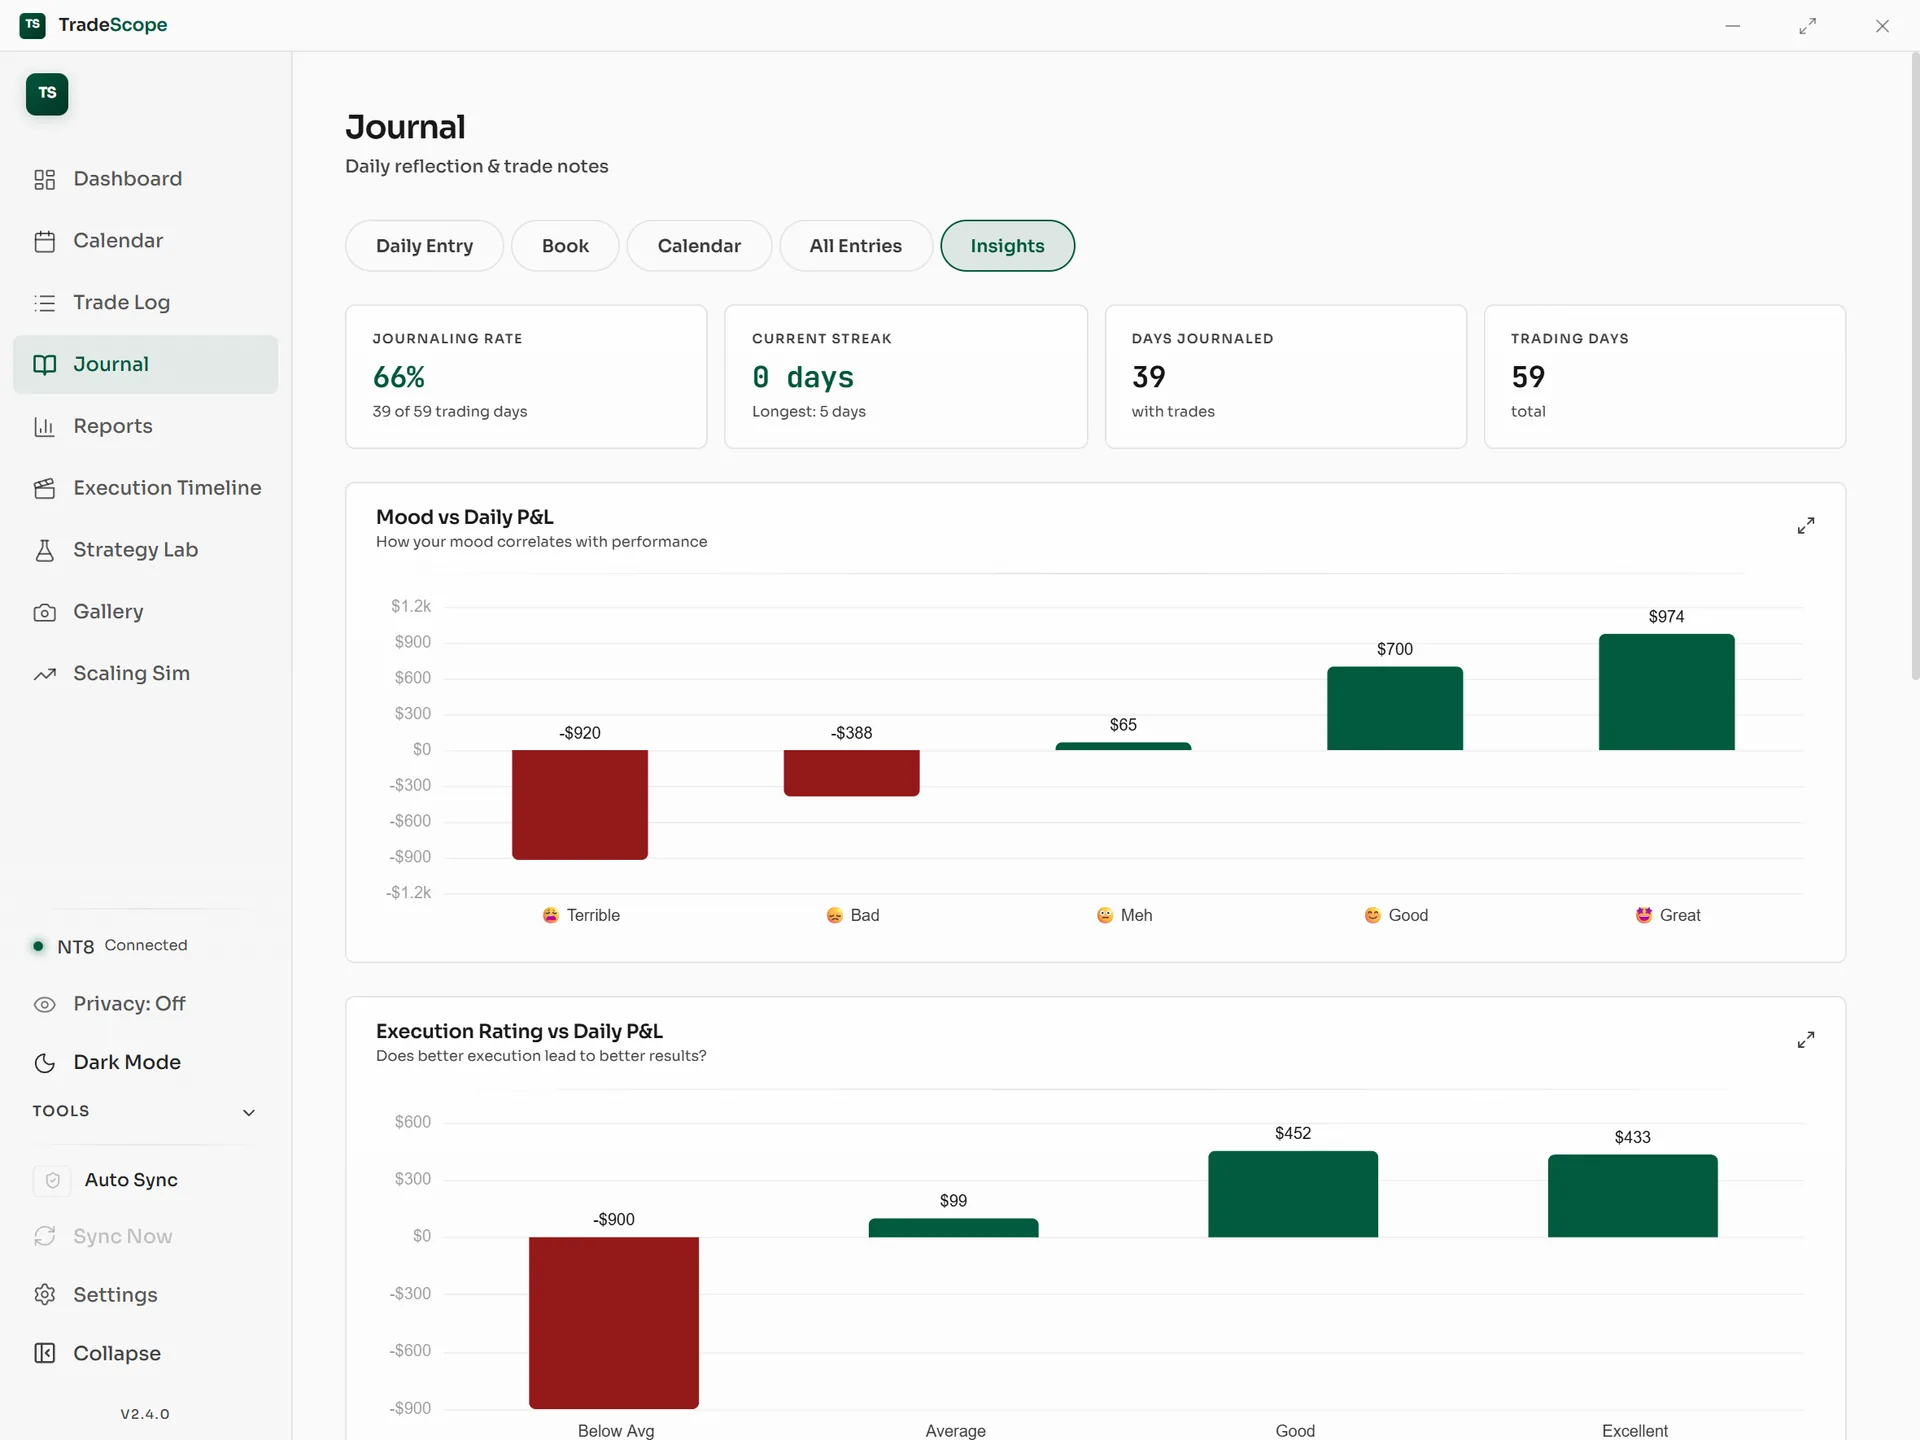Click the Trade Log list icon
This screenshot has width=1920, height=1440.
point(44,303)
